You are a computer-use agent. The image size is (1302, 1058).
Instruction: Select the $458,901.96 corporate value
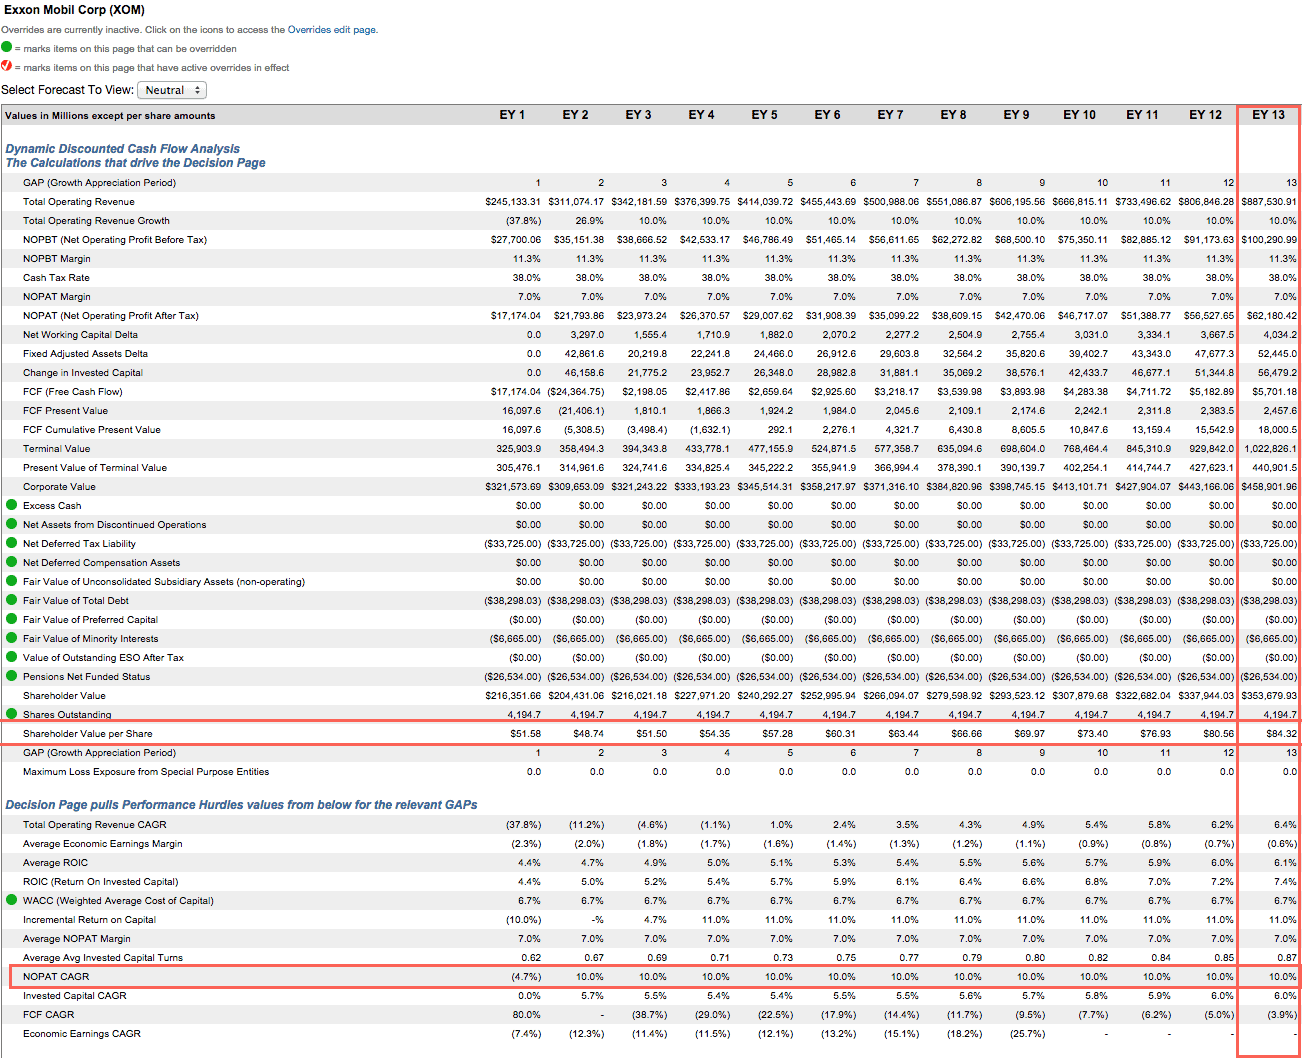coord(1269,487)
